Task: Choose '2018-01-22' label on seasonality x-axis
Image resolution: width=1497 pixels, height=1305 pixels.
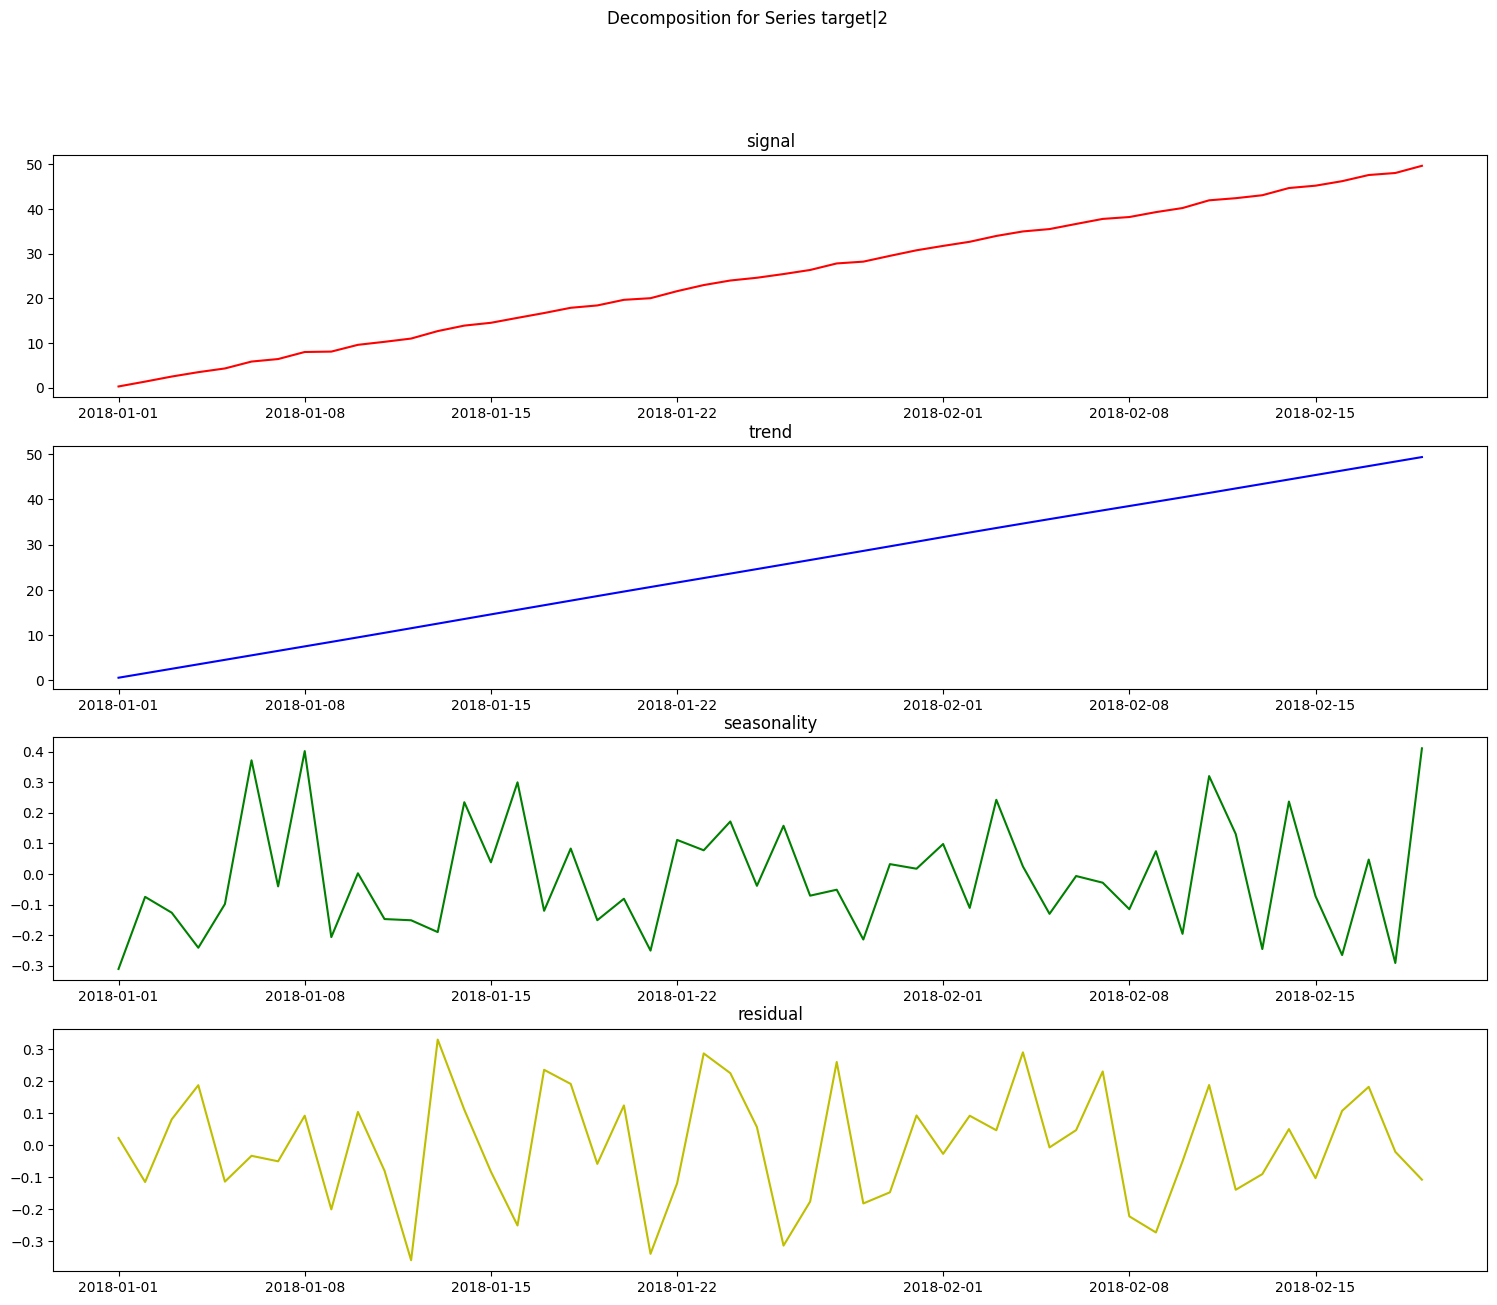Action: click(x=677, y=995)
